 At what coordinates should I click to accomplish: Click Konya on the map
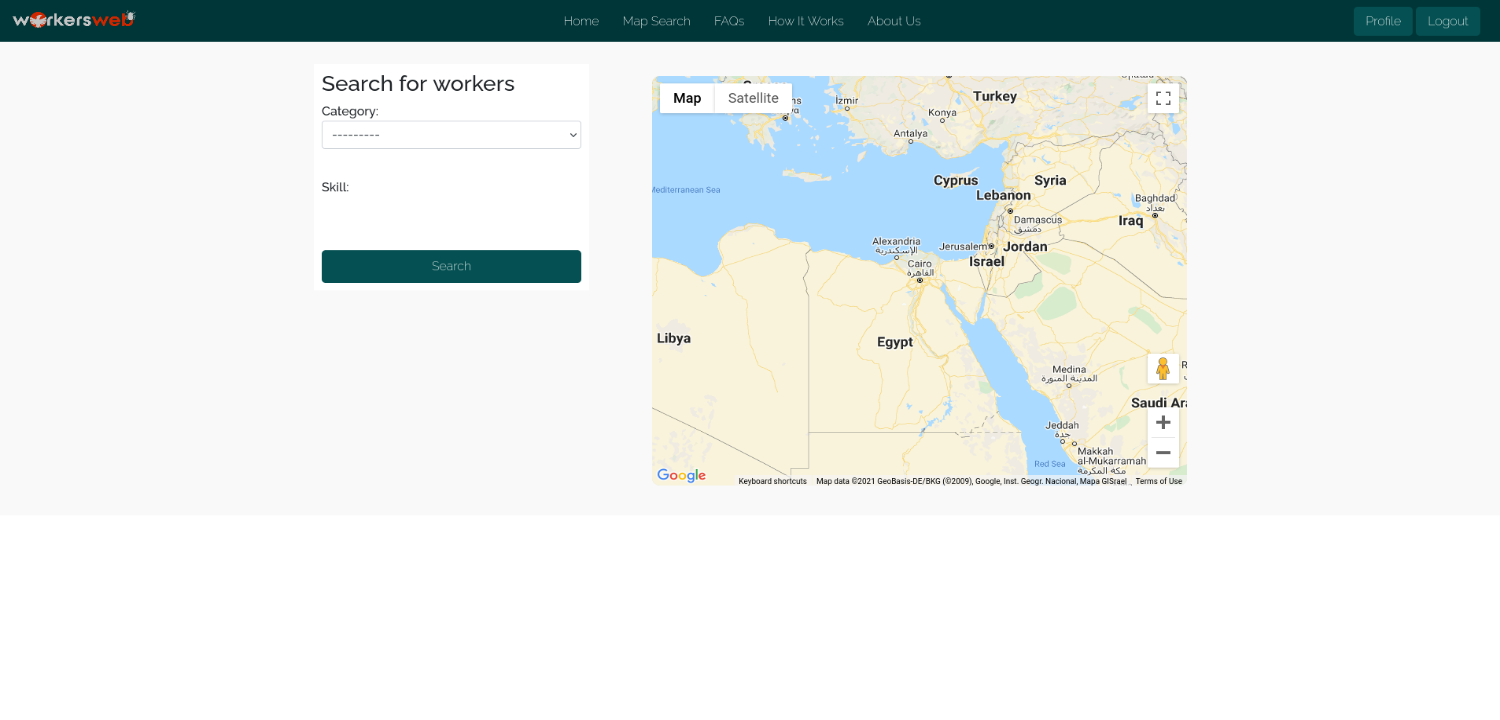click(942, 113)
